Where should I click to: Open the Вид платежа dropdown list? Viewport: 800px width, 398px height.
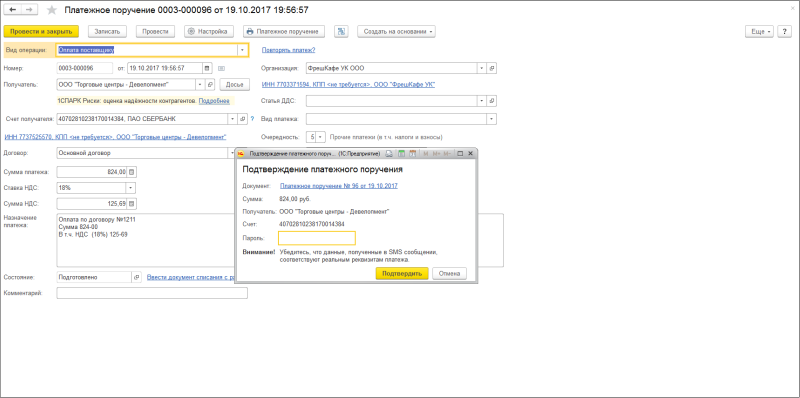click(492, 119)
